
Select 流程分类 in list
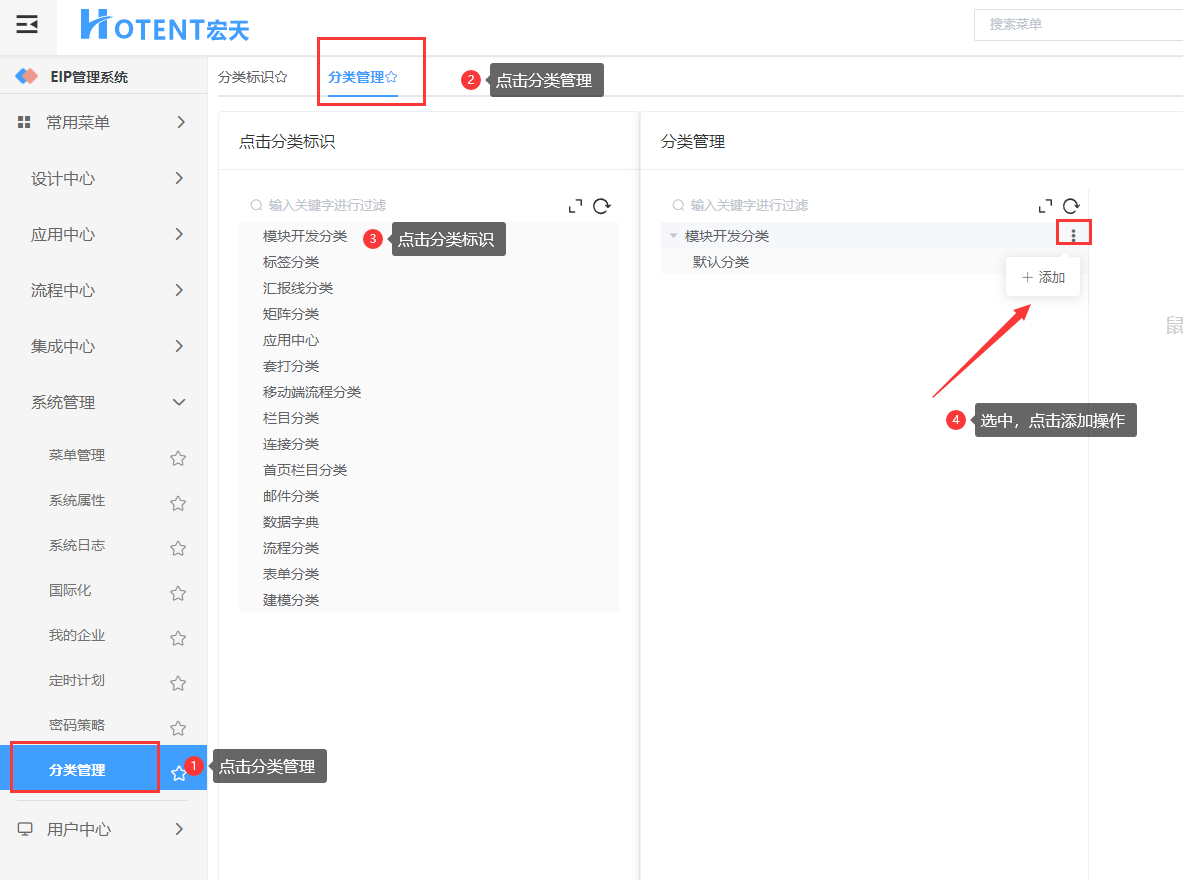point(291,548)
